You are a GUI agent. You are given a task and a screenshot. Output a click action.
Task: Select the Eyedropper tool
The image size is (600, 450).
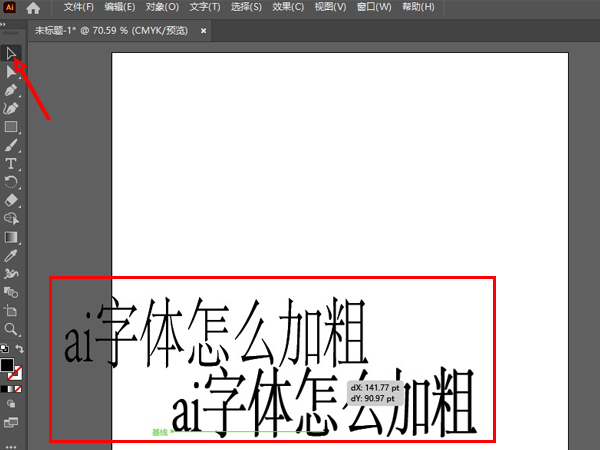[x=11, y=255]
